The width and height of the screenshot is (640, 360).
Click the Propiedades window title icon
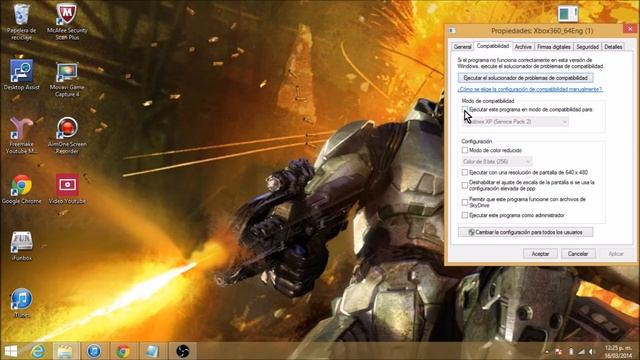click(x=452, y=31)
